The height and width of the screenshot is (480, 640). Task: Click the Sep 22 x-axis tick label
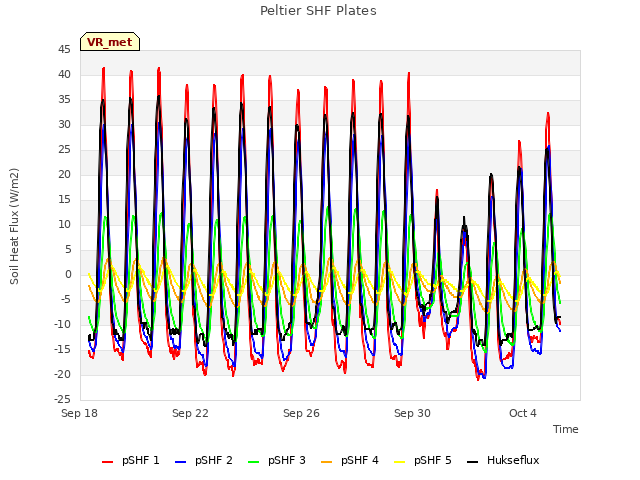point(190,413)
